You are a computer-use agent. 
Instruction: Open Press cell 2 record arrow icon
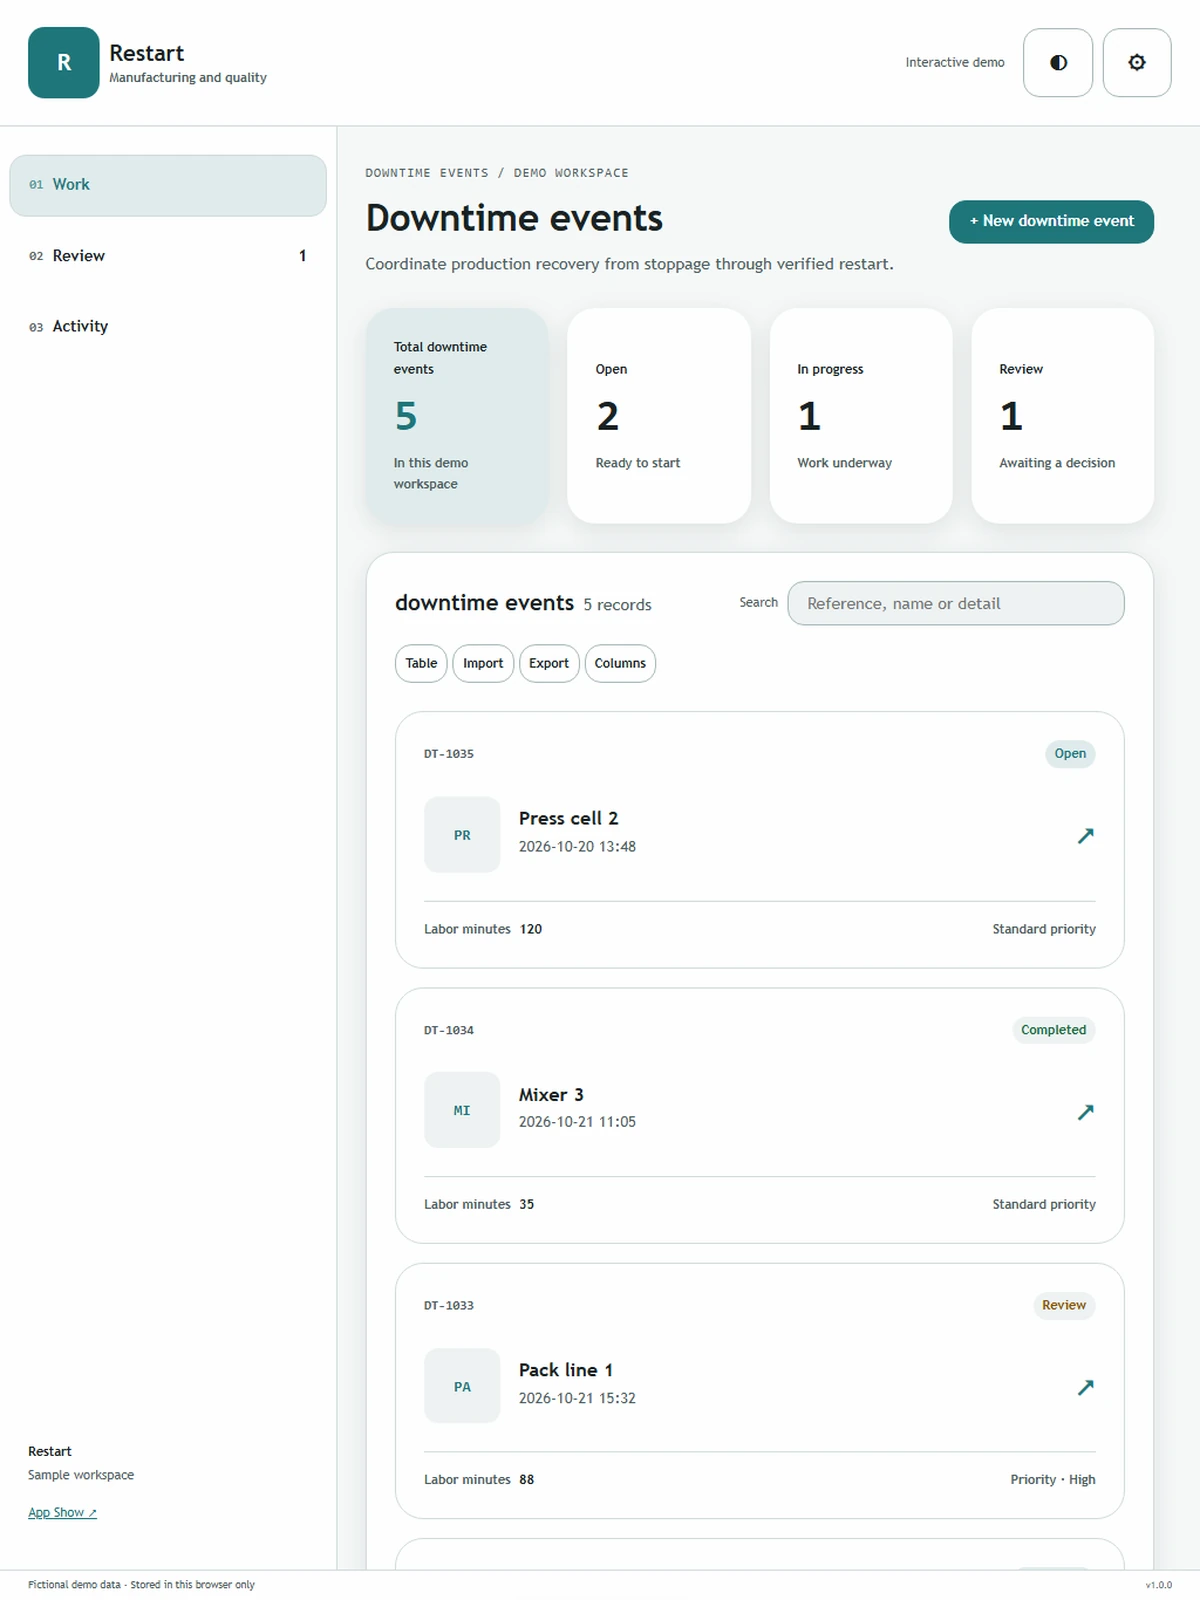point(1085,835)
